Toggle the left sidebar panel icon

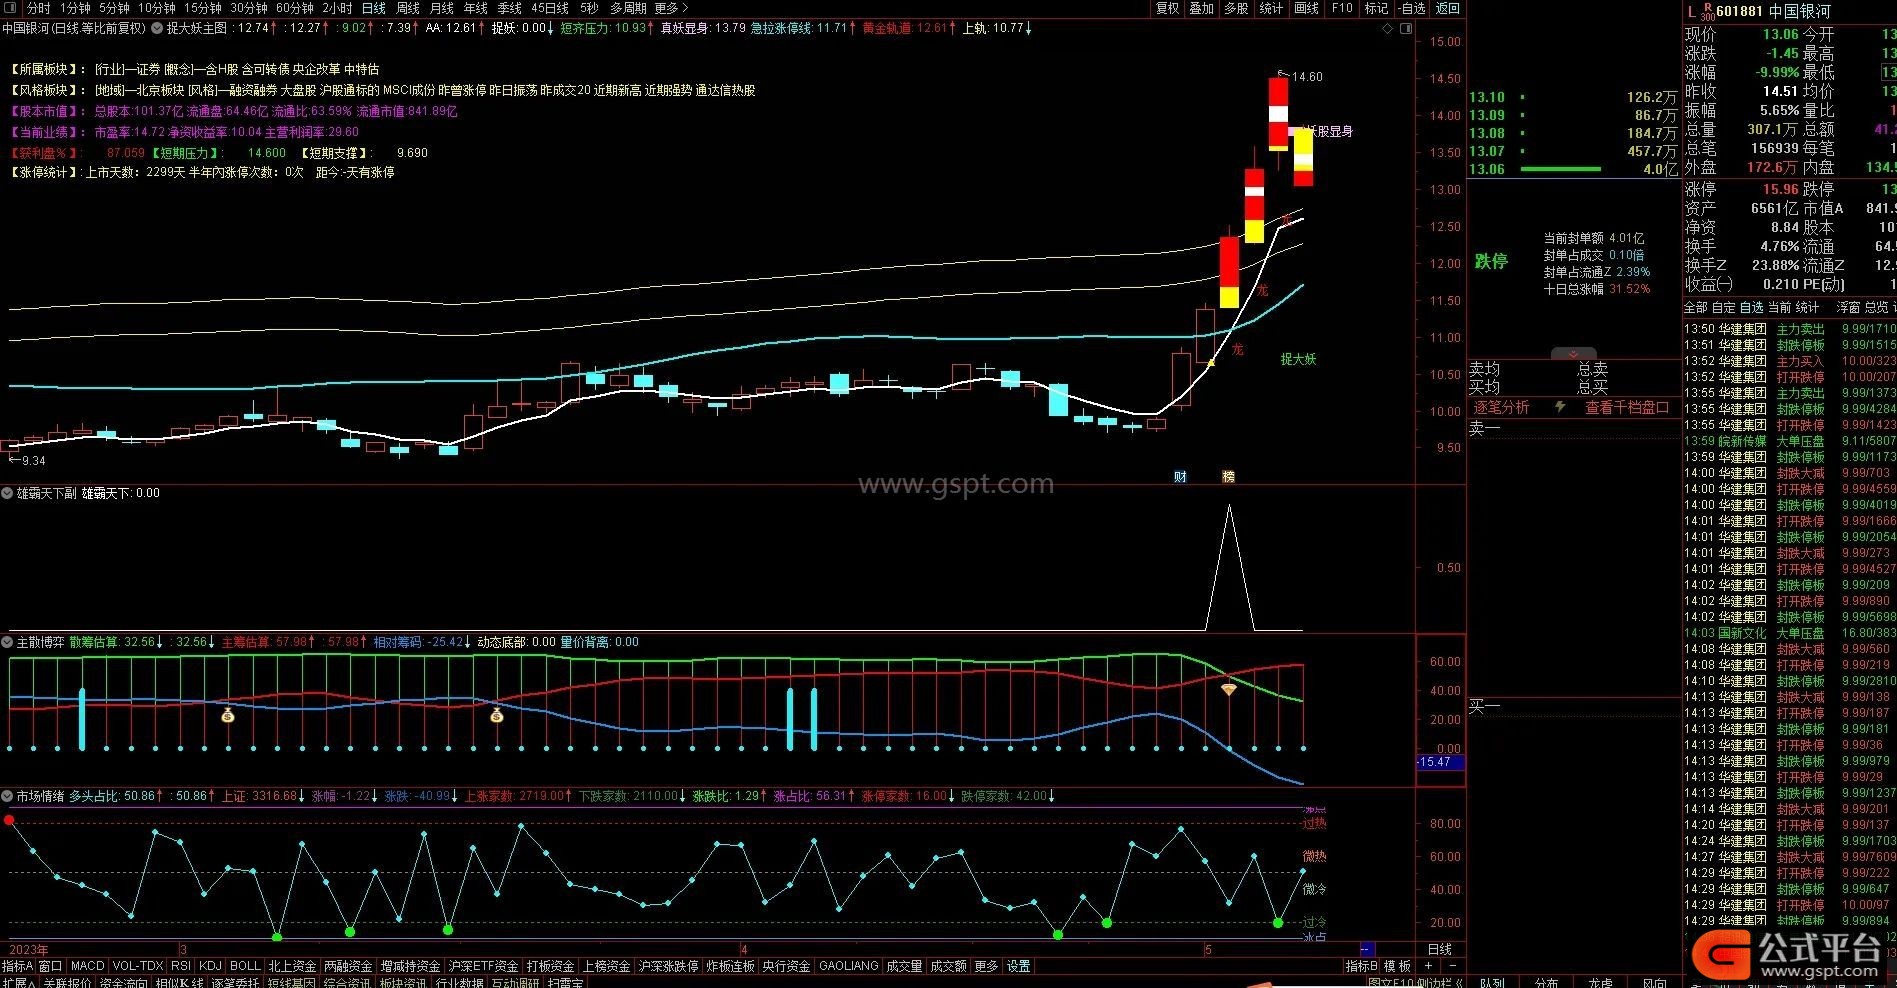coord(9,8)
